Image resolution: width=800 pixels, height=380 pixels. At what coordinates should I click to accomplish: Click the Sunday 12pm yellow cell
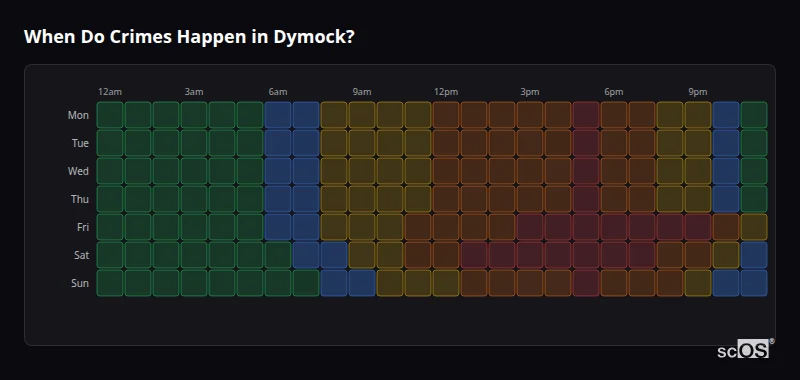(446, 283)
